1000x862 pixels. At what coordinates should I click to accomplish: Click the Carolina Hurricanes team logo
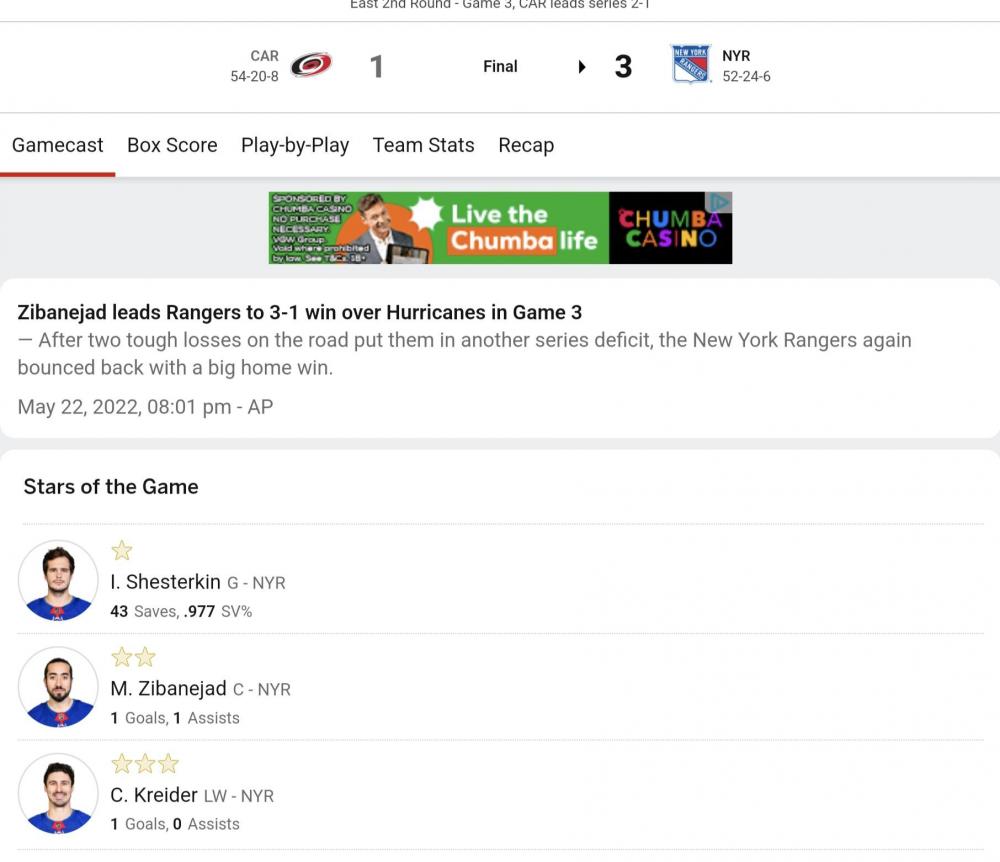[311, 66]
